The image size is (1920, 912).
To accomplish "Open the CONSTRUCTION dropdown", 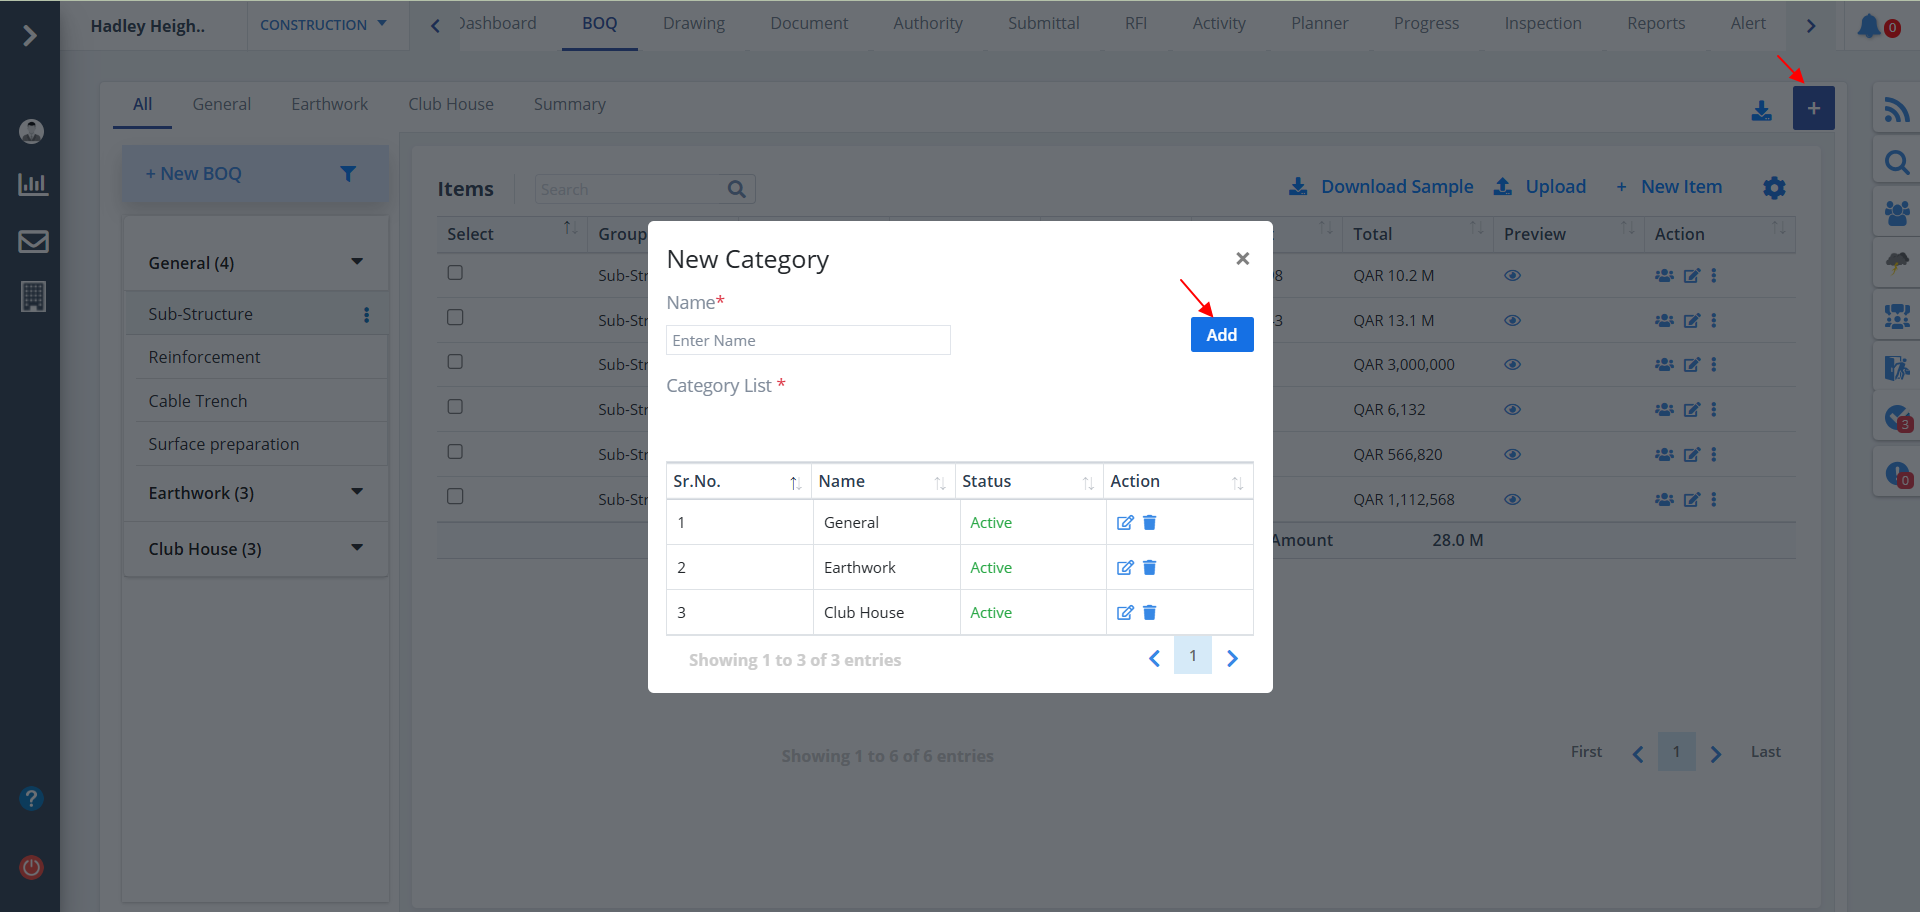I will click(323, 25).
